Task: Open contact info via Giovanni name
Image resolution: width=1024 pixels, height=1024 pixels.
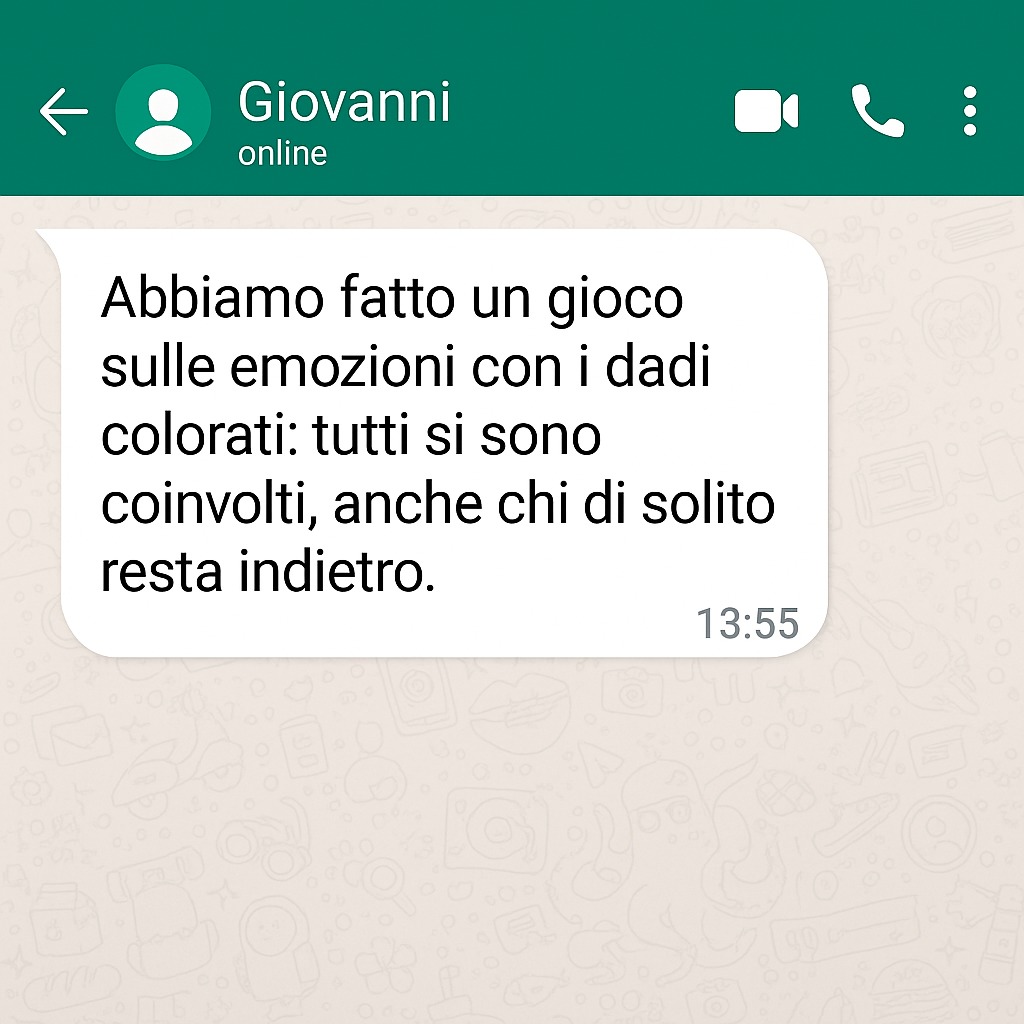Action: (344, 101)
